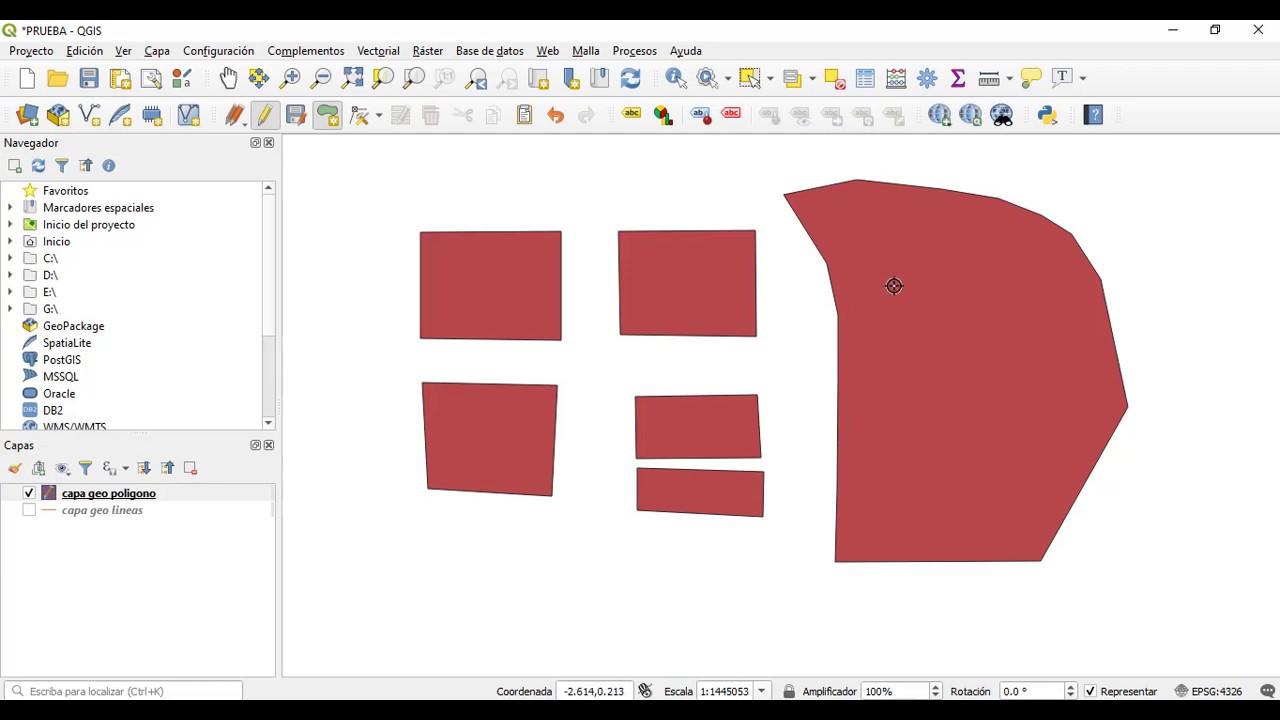Screen dimensions: 1280x720
Task: Enable visibility of capa geo lineas
Action: [29, 510]
